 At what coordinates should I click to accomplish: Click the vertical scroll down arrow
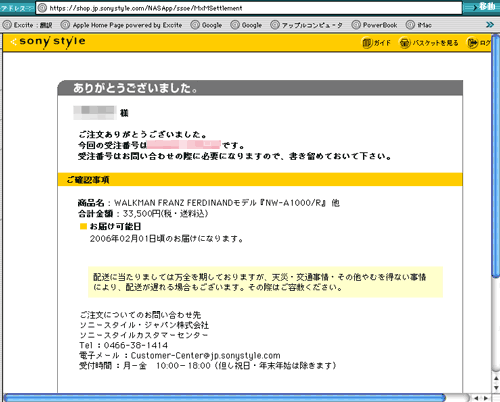pyautogui.click(x=496, y=388)
